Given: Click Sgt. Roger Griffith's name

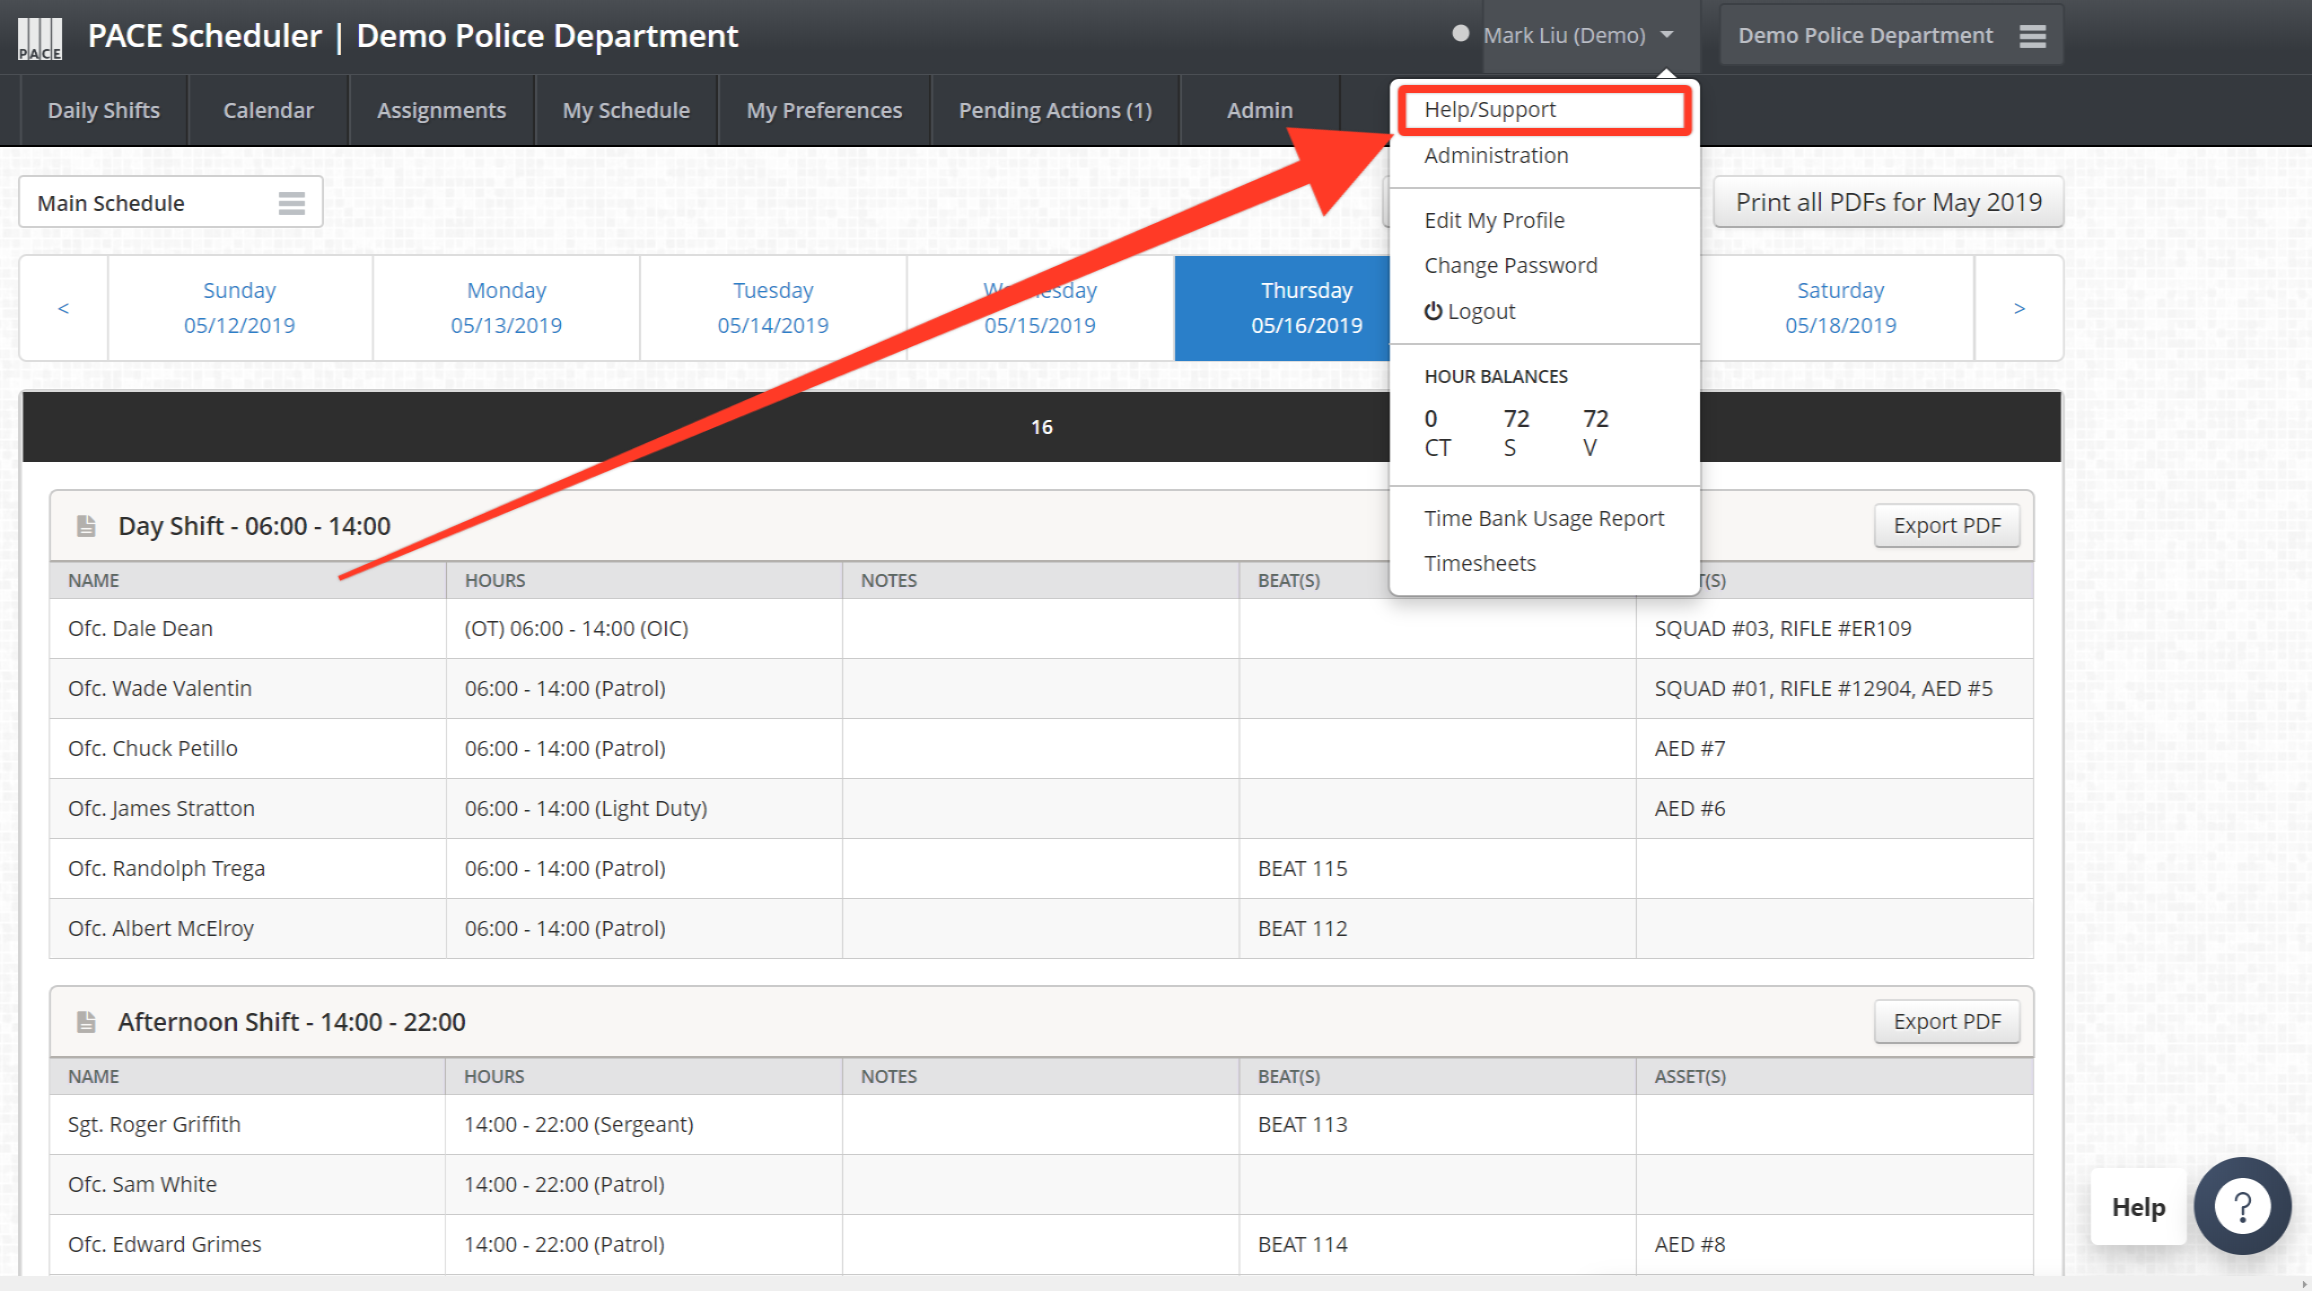Looking at the screenshot, I should (x=154, y=1124).
